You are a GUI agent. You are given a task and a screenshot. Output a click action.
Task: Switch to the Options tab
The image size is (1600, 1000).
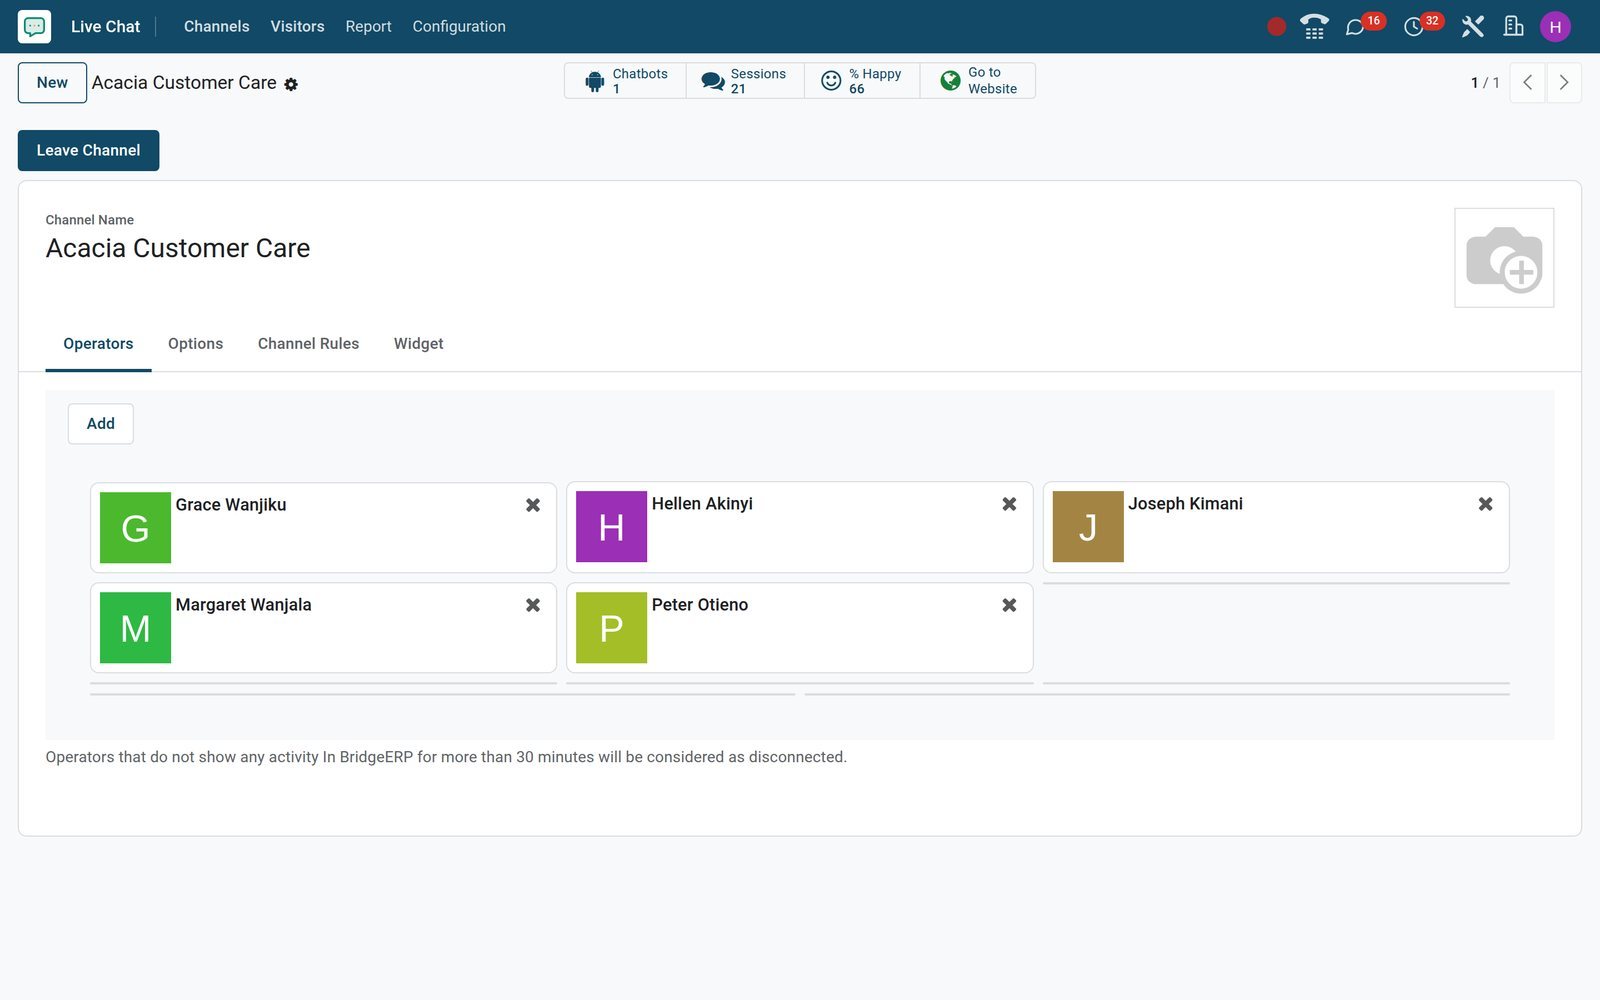(x=195, y=344)
